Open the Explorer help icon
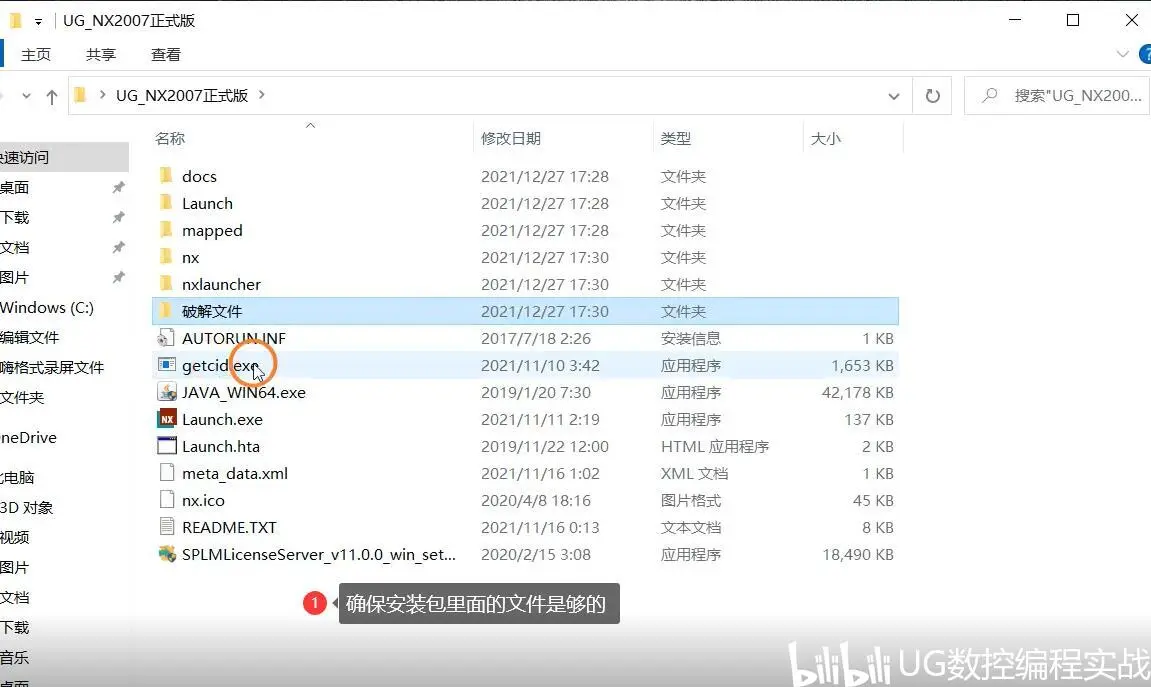 tap(1144, 54)
